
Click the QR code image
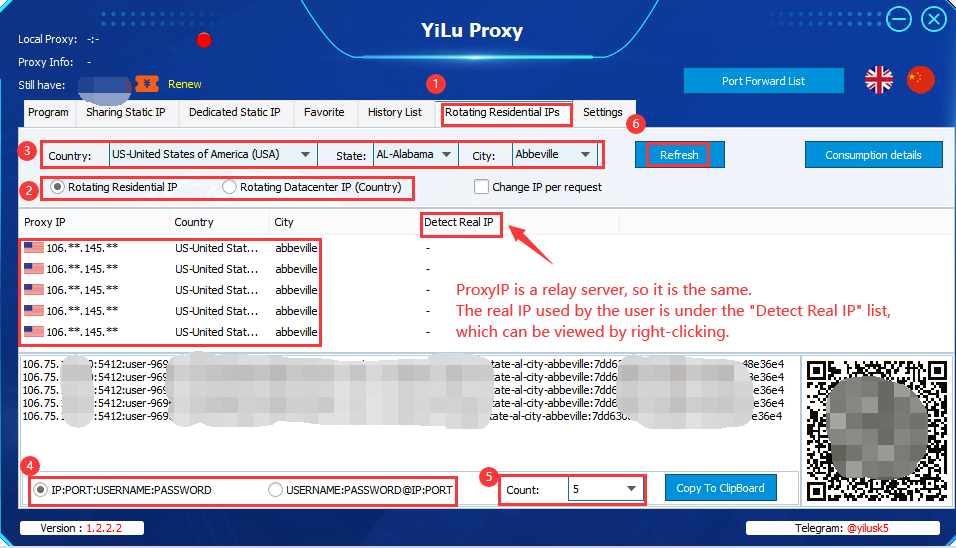tap(877, 430)
